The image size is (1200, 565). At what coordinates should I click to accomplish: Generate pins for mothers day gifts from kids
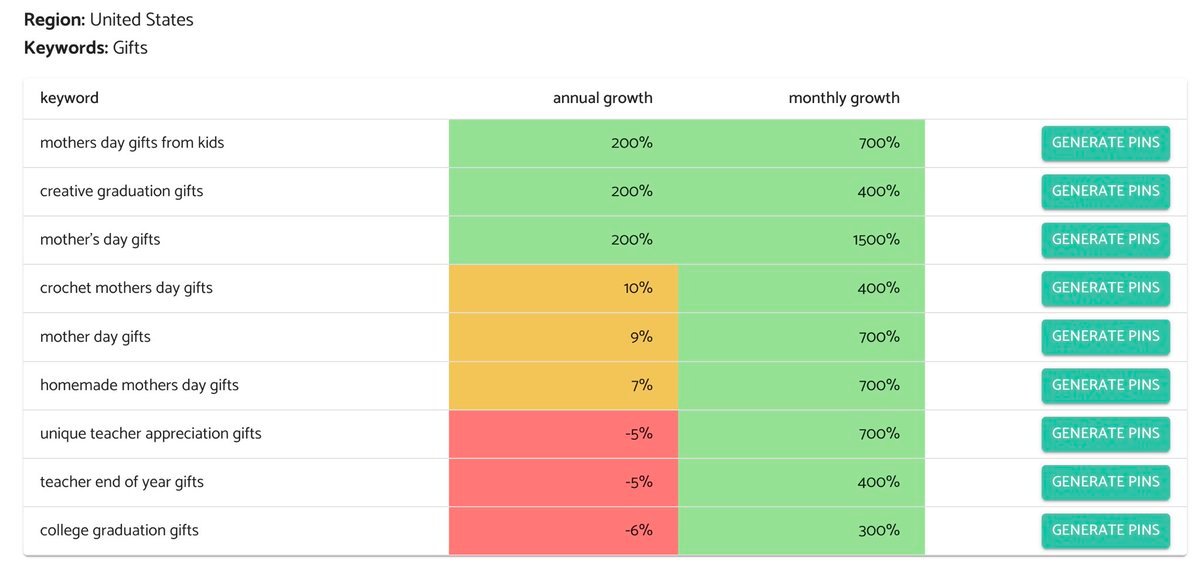[1105, 143]
